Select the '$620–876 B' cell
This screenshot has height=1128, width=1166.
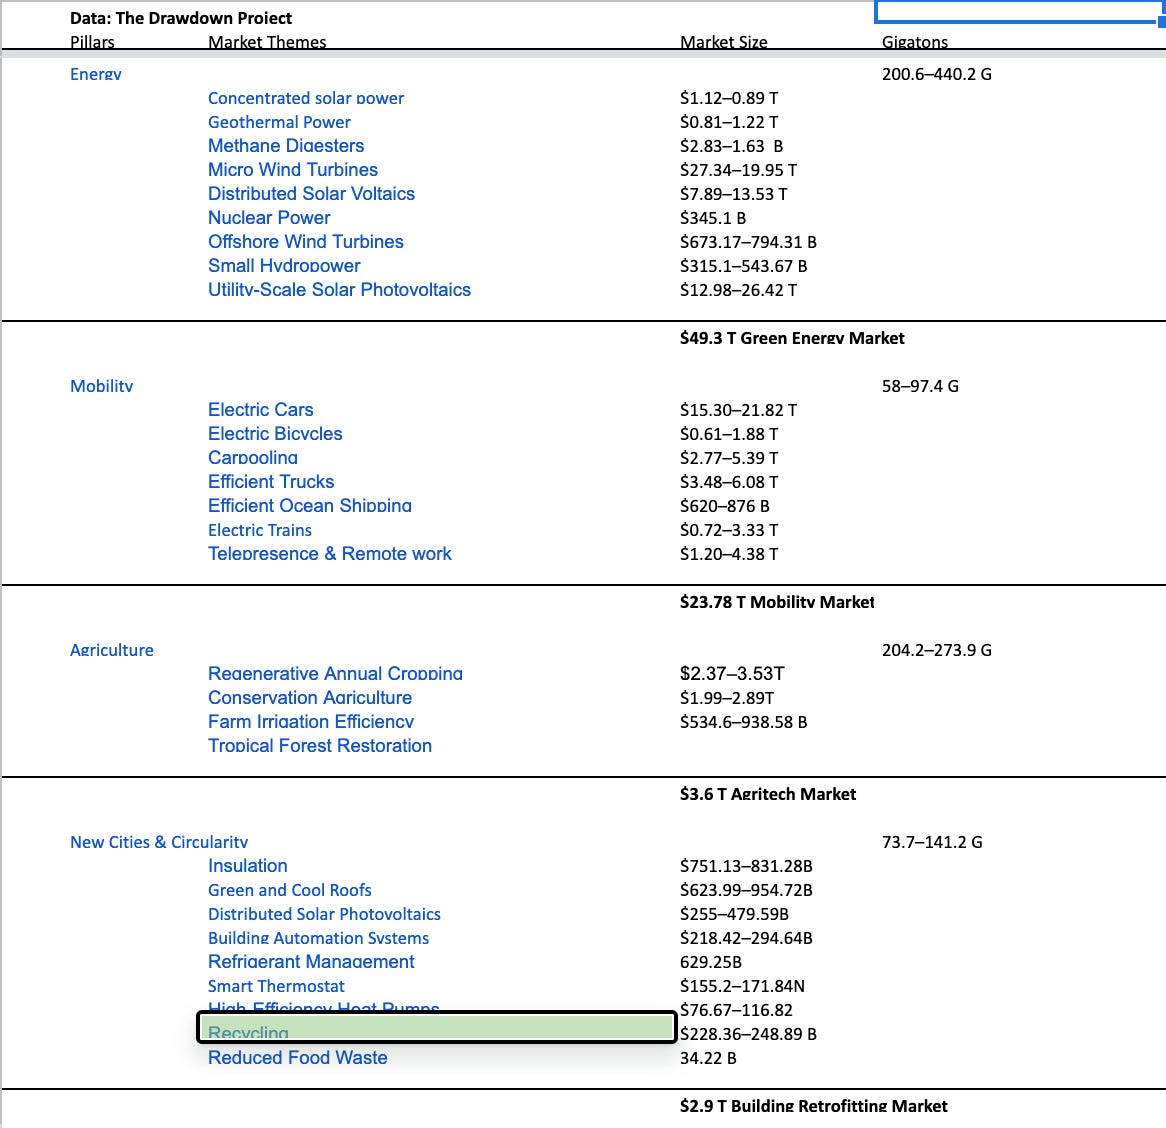tap(724, 506)
